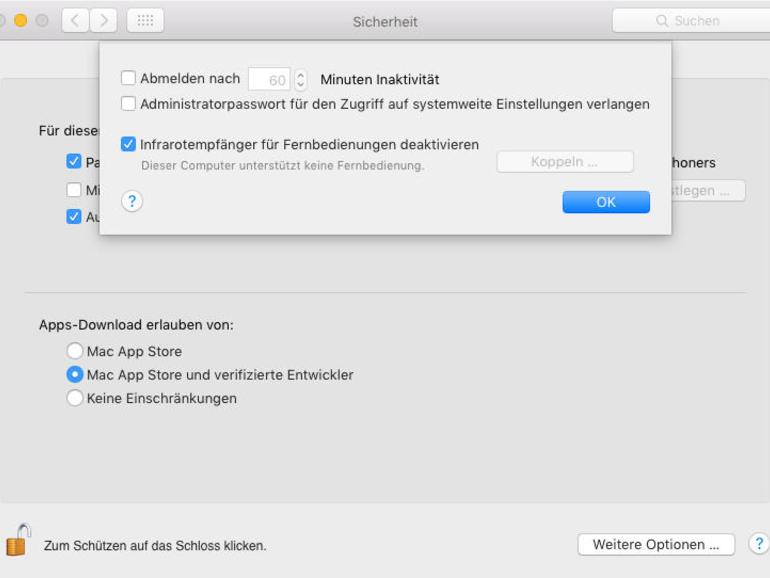
Task: Confirm dialog with OK button
Action: [x=606, y=202]
